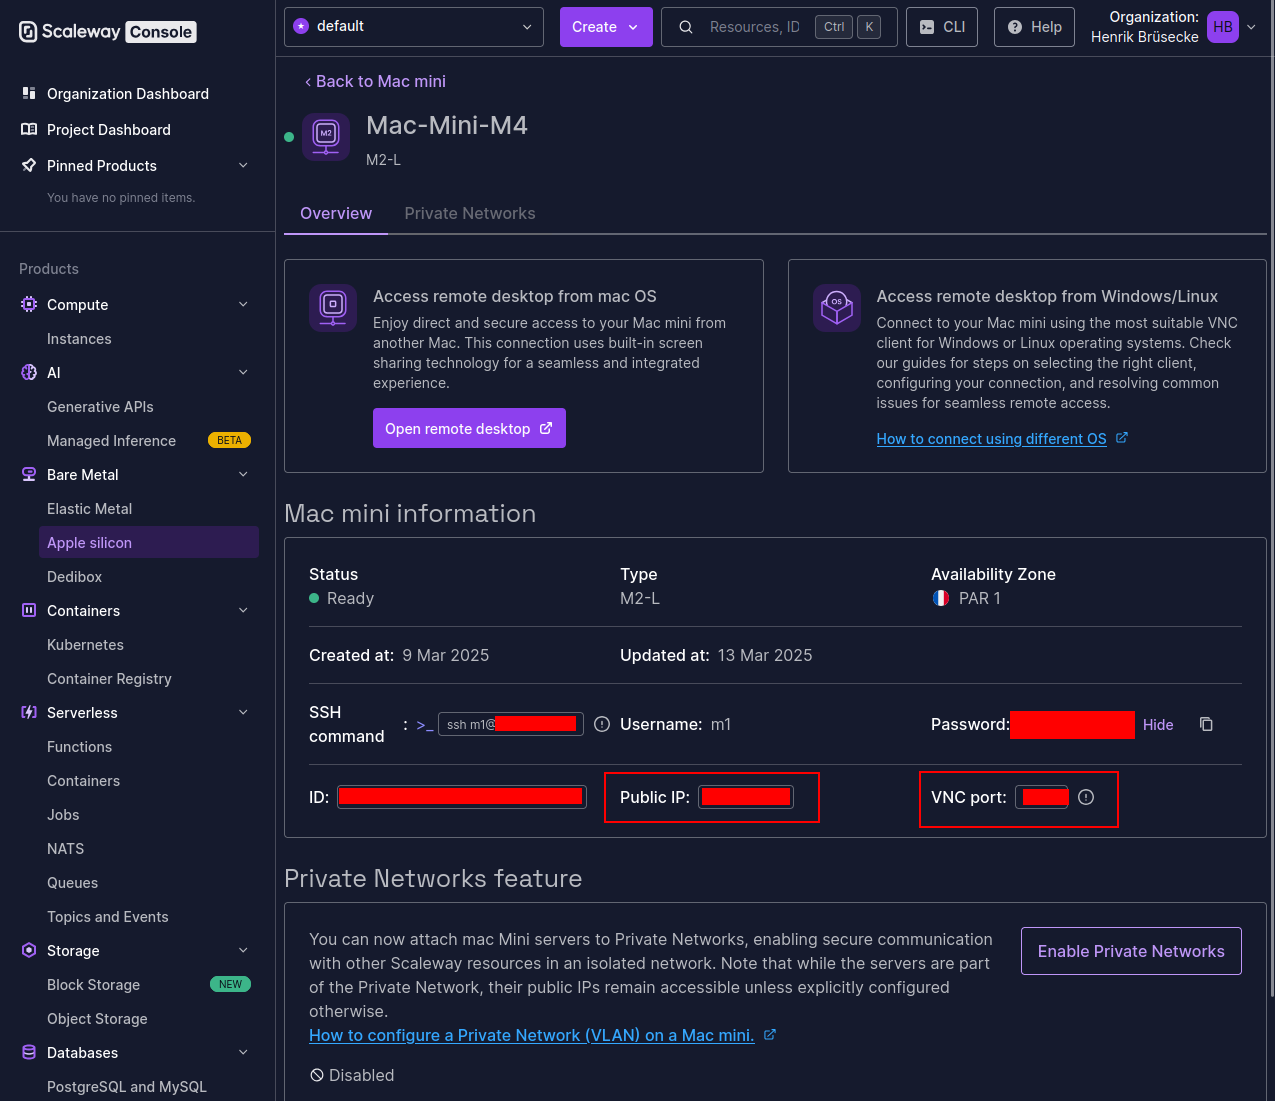Screen dimensions: 1275x1101
Task: Open Generative APIs
Action: click(100, 407)
